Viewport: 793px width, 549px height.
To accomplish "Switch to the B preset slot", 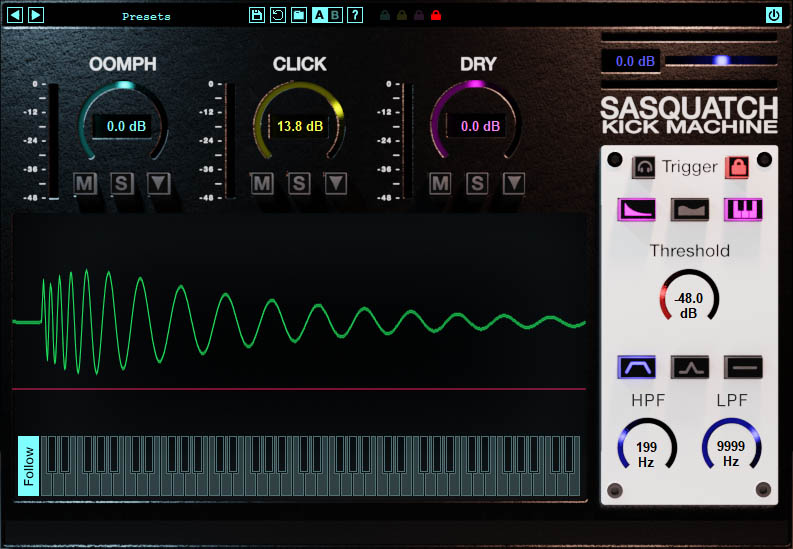I will click(336, 15).
